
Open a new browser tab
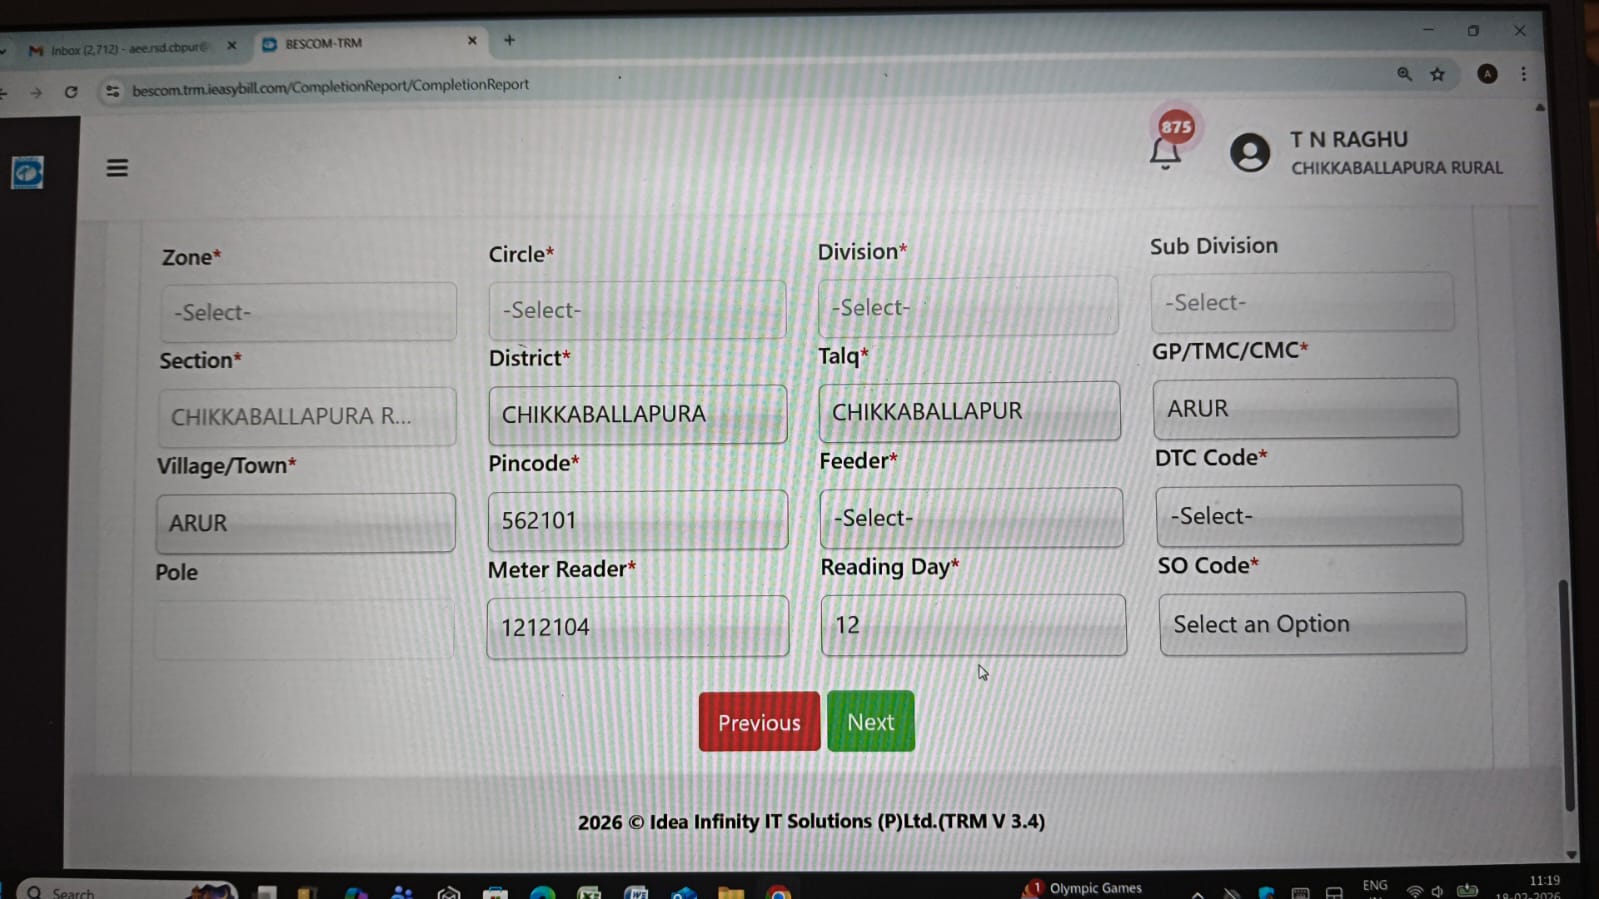coord(510,40)
